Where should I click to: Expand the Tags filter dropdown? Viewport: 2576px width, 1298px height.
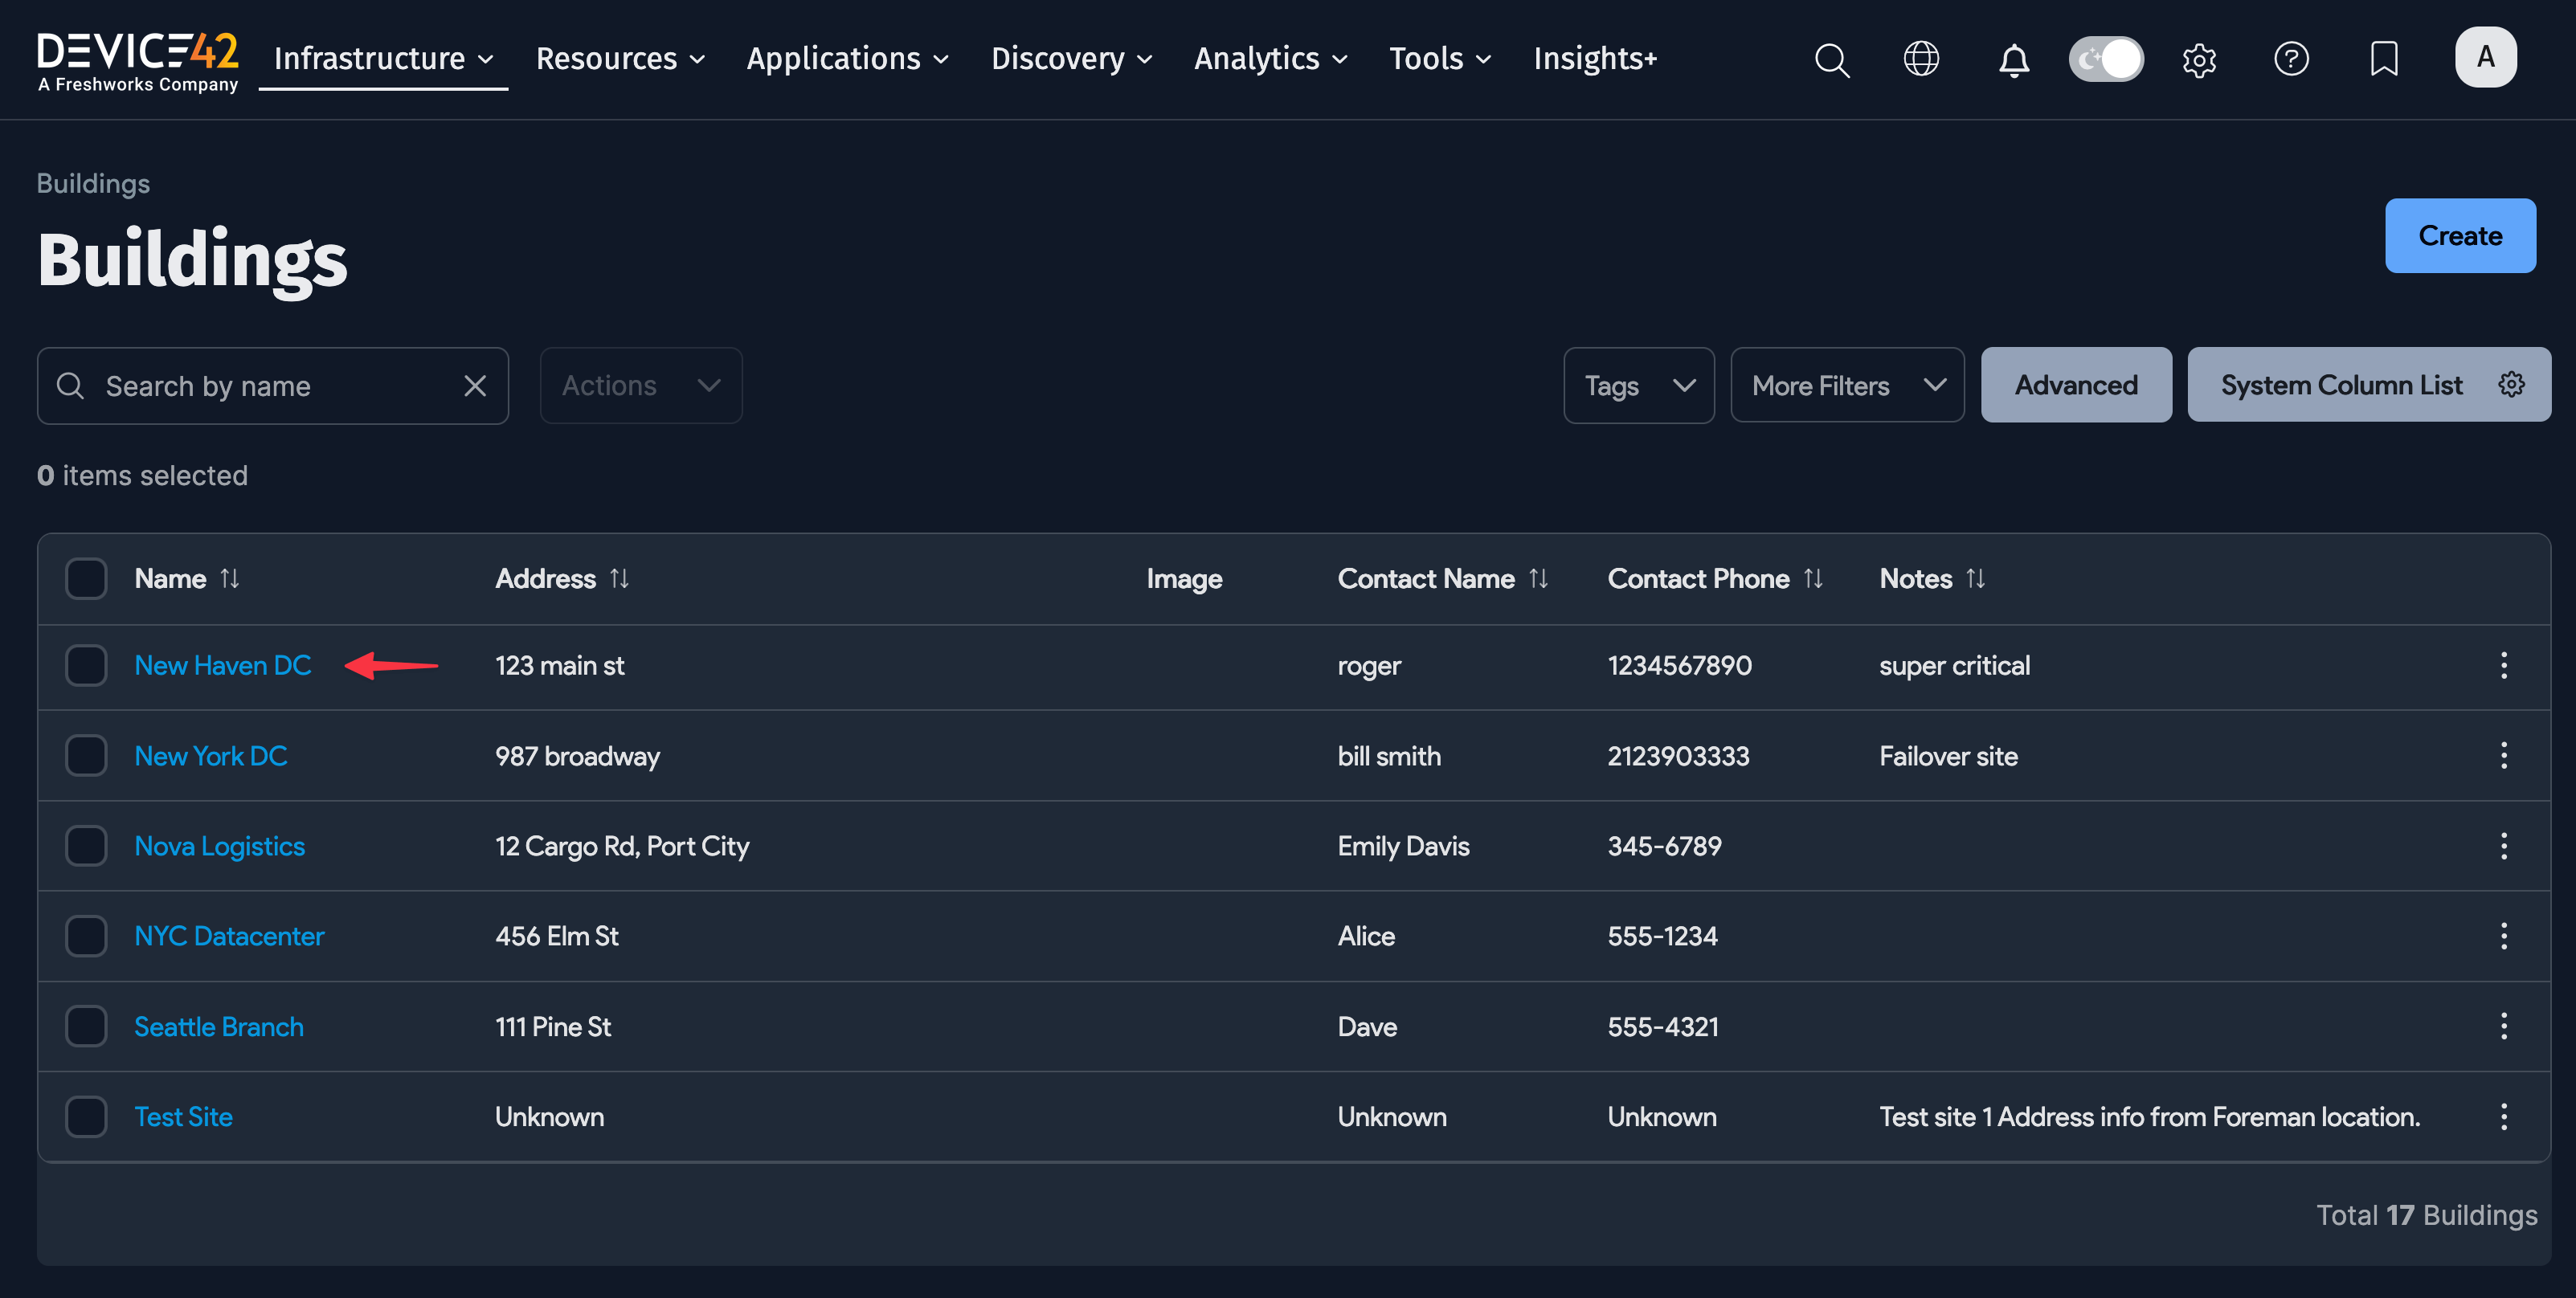pos(1638,386)
